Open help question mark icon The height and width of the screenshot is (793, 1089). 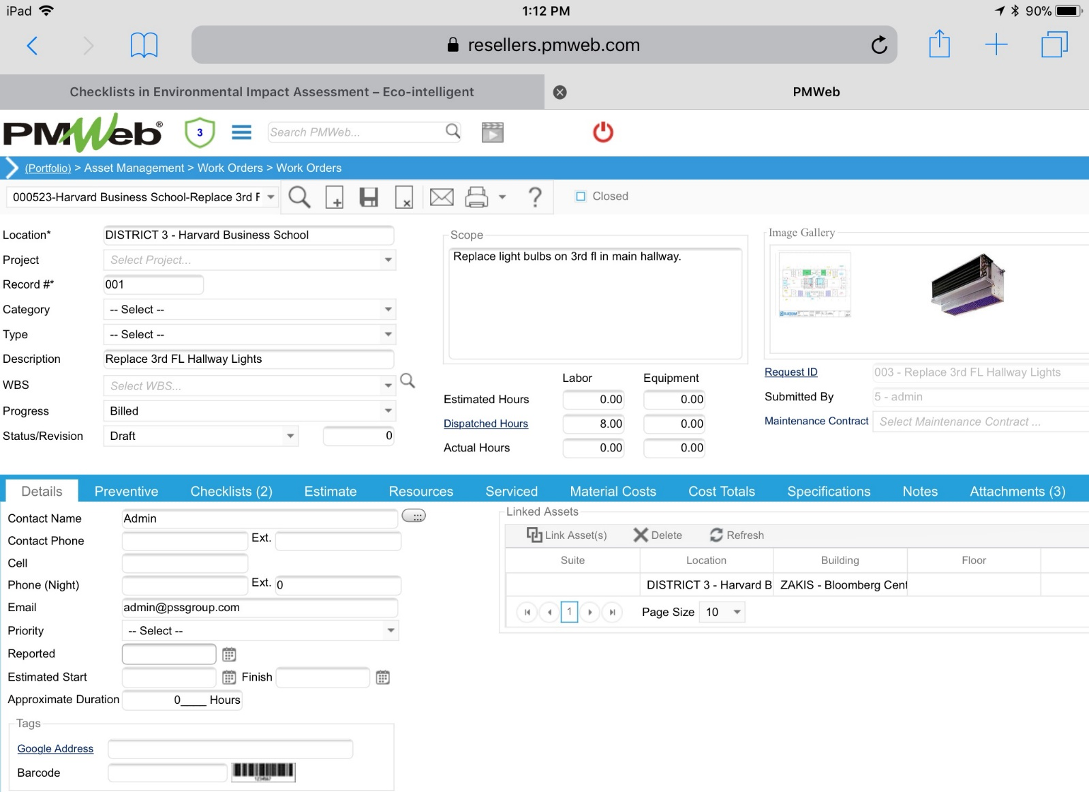point(535,197)
